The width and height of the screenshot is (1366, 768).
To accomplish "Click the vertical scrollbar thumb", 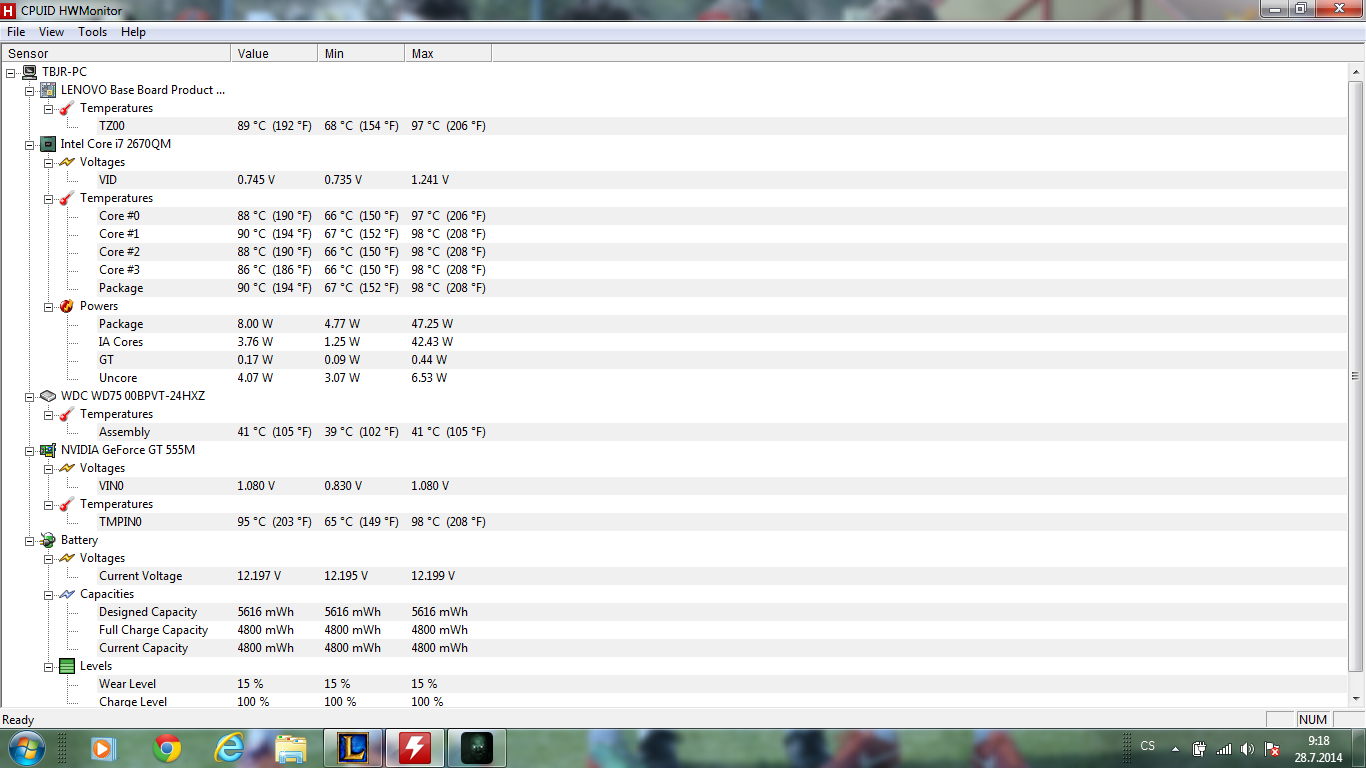I will 1355,376.
